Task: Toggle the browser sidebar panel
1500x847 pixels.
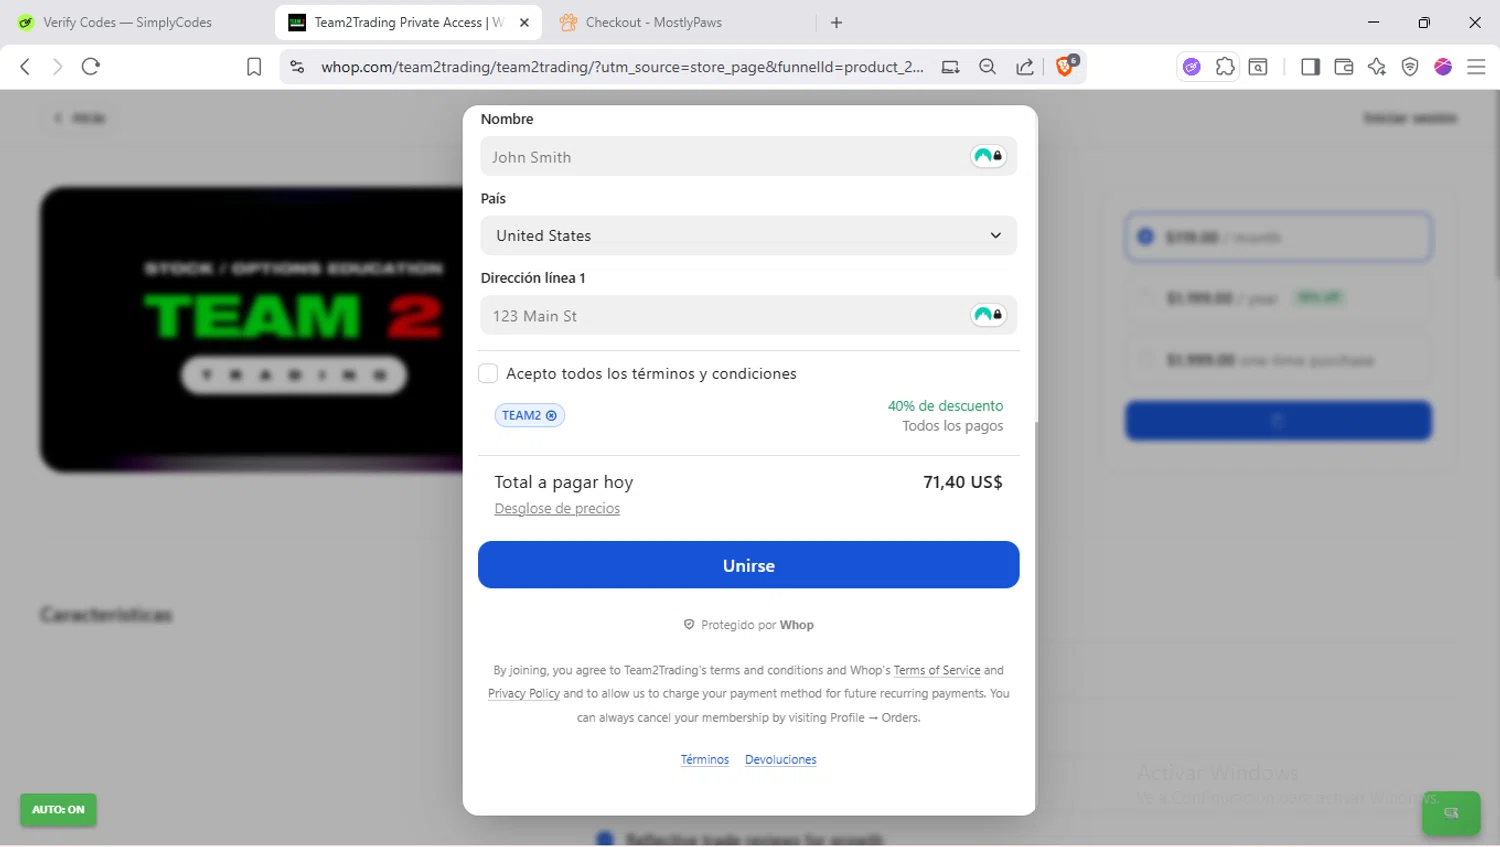Action: (1310, 67)
